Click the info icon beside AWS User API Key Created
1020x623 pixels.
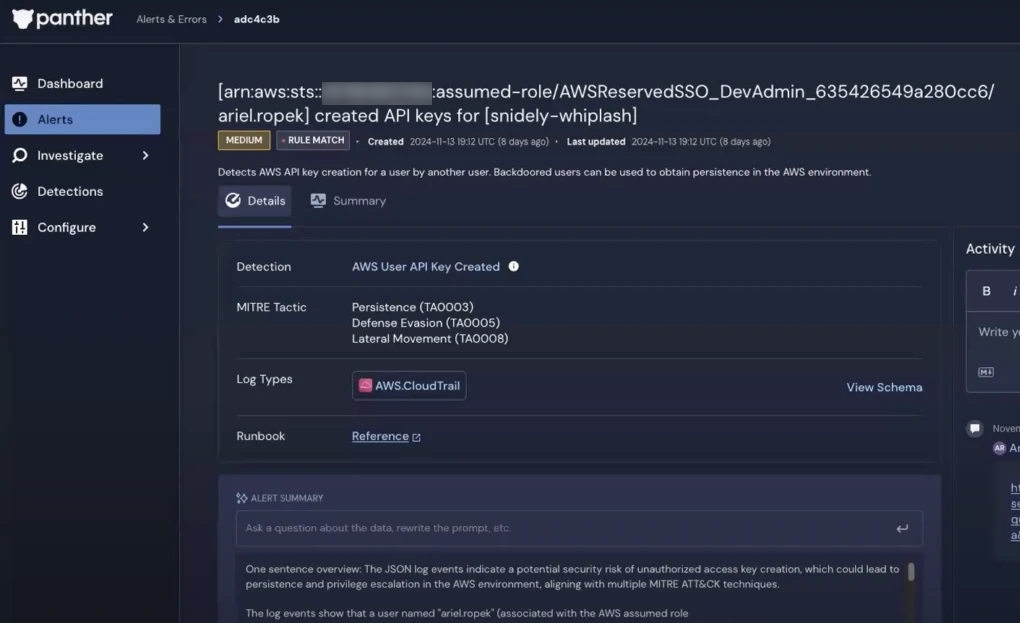pos(513,266)
